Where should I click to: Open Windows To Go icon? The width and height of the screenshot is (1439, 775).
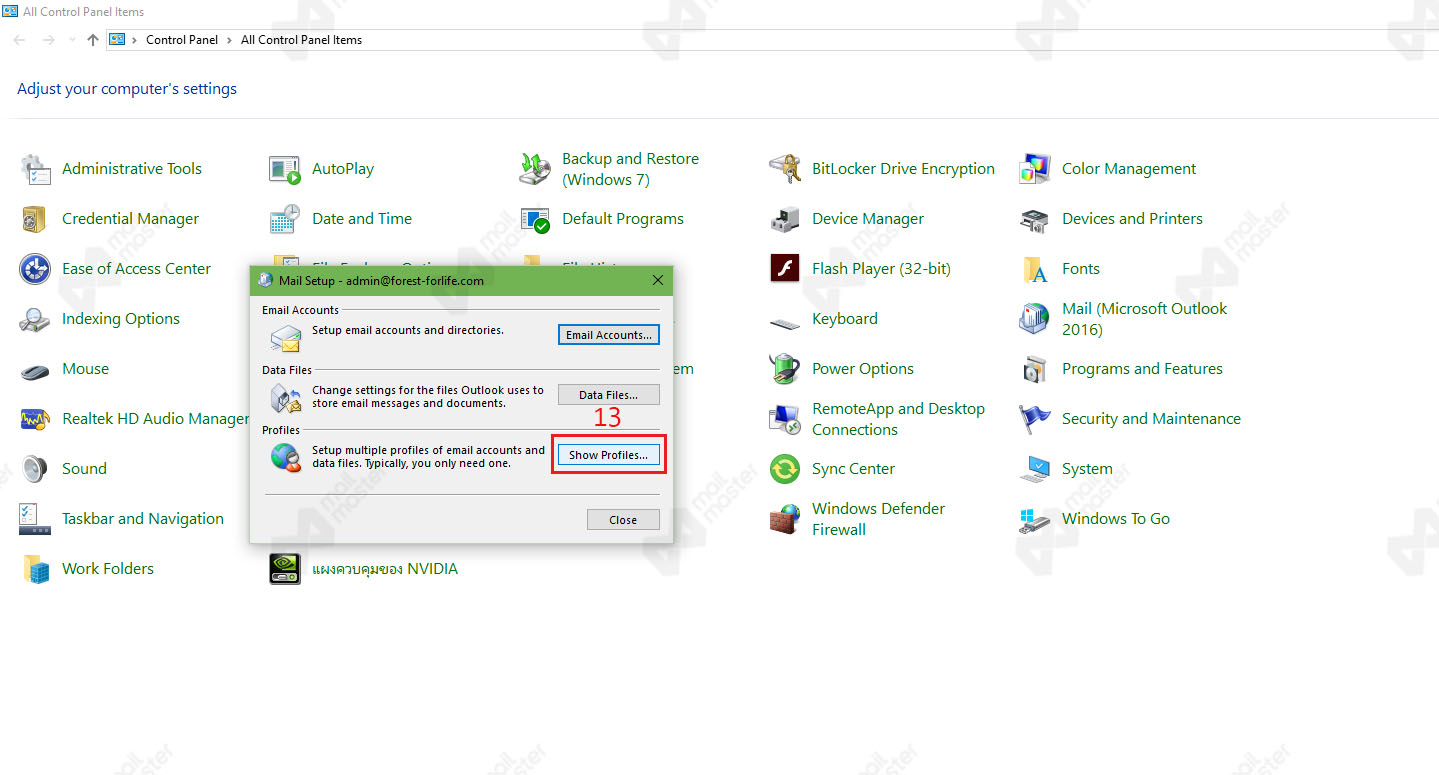(x=1035, y=519)
